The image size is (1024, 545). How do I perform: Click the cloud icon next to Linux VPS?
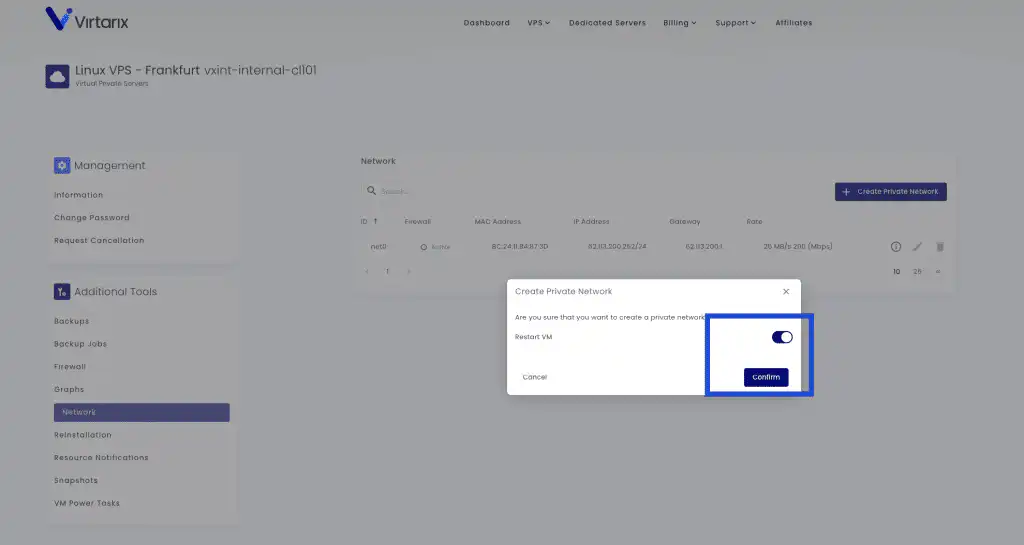coord(57,76)
